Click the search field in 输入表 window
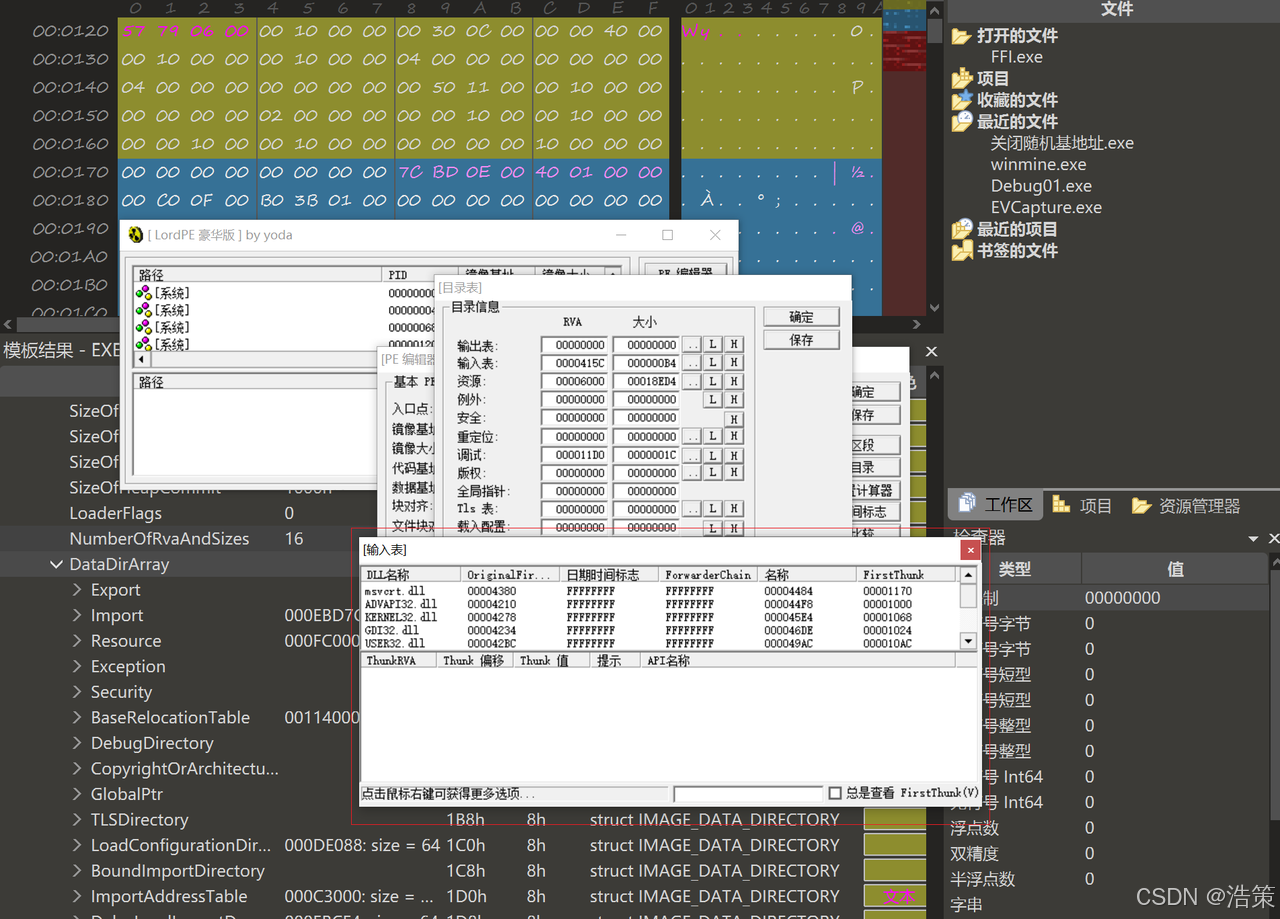Screen dimensions: 1280x919 (x=748, y=794)
